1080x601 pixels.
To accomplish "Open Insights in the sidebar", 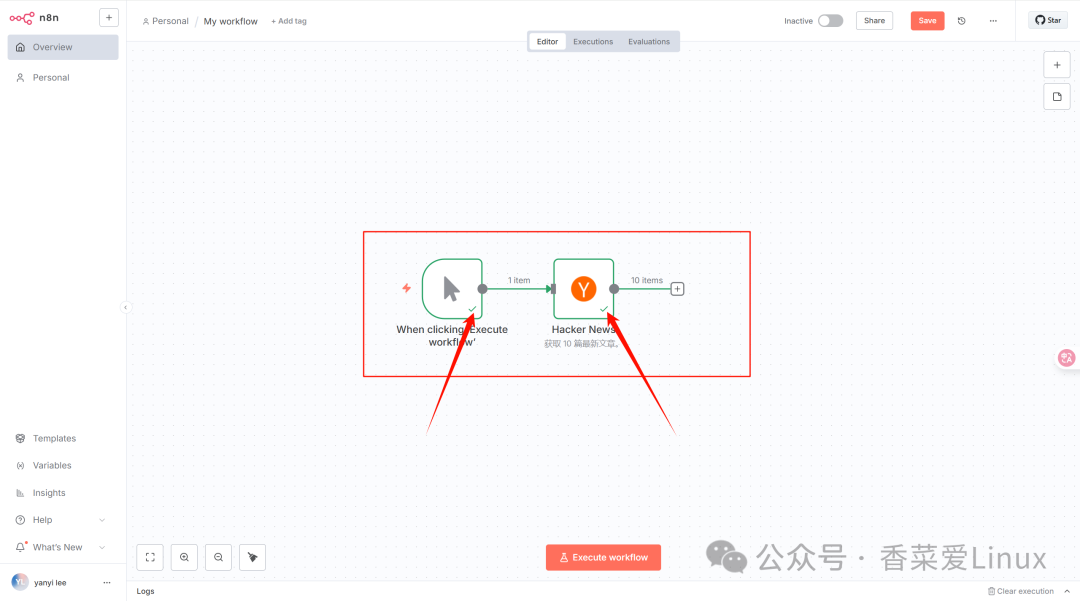I will 63,493.
